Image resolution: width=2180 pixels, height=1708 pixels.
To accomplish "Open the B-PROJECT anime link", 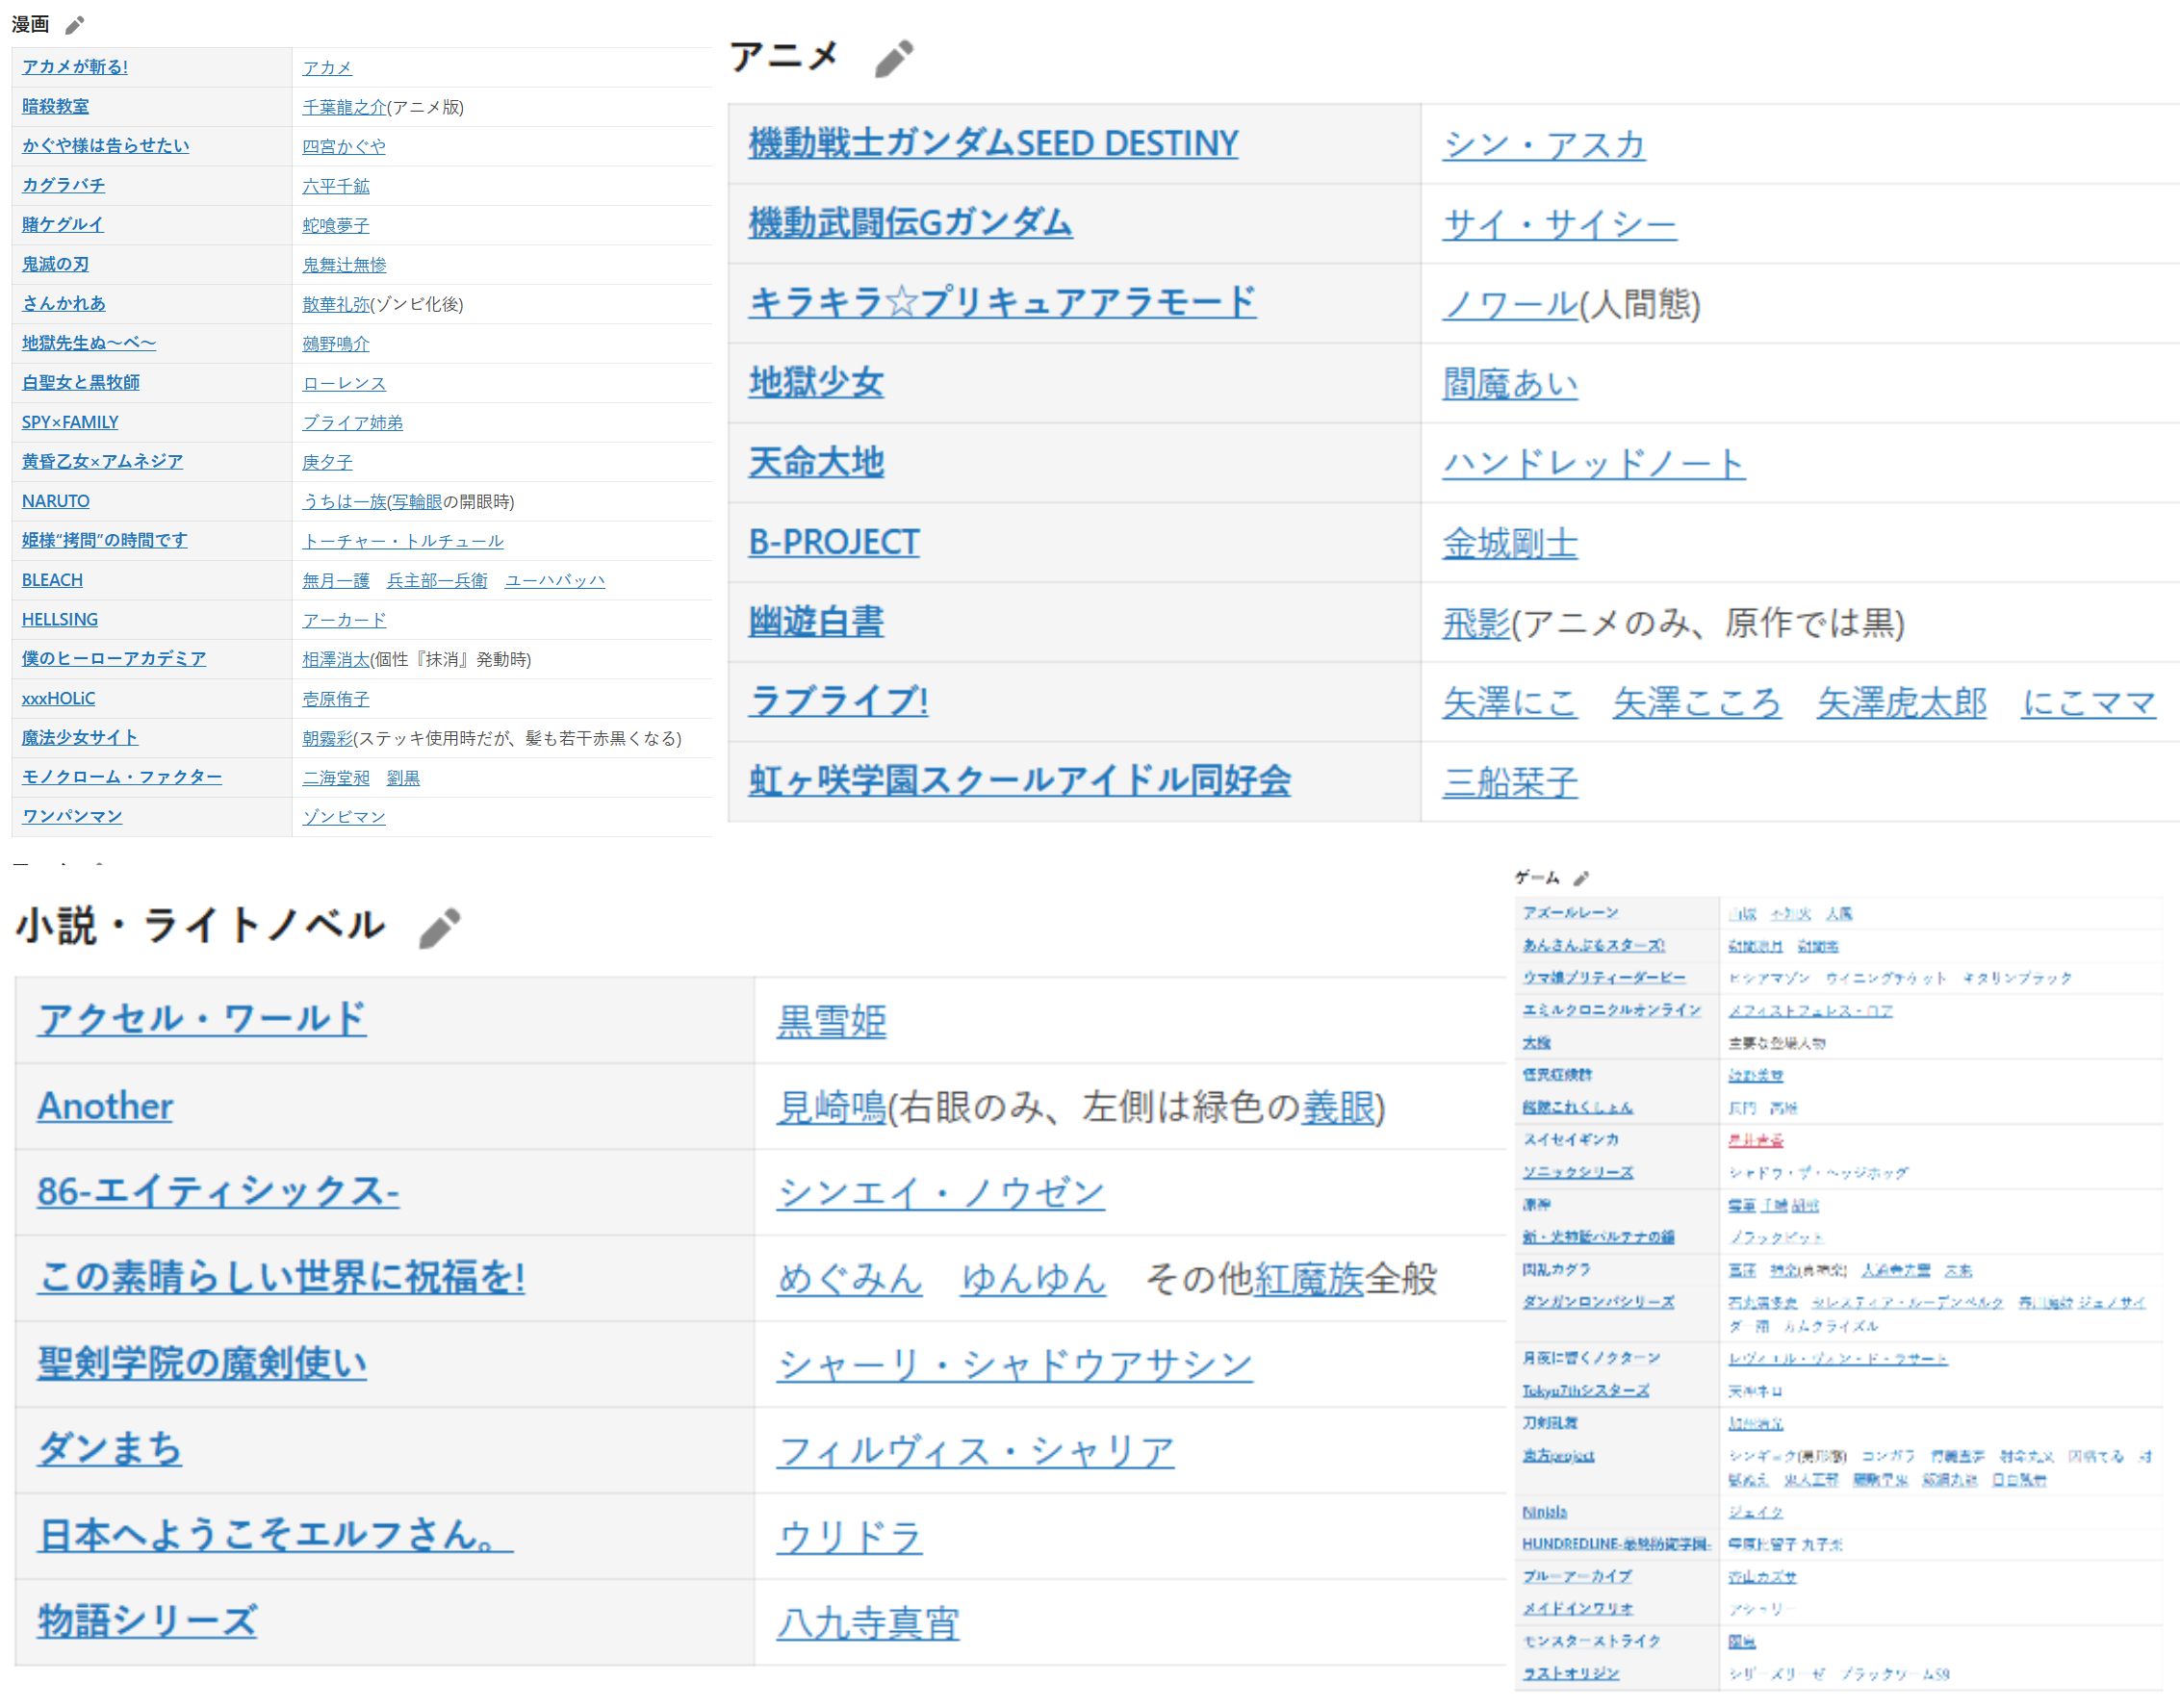I will click(833, 543).
